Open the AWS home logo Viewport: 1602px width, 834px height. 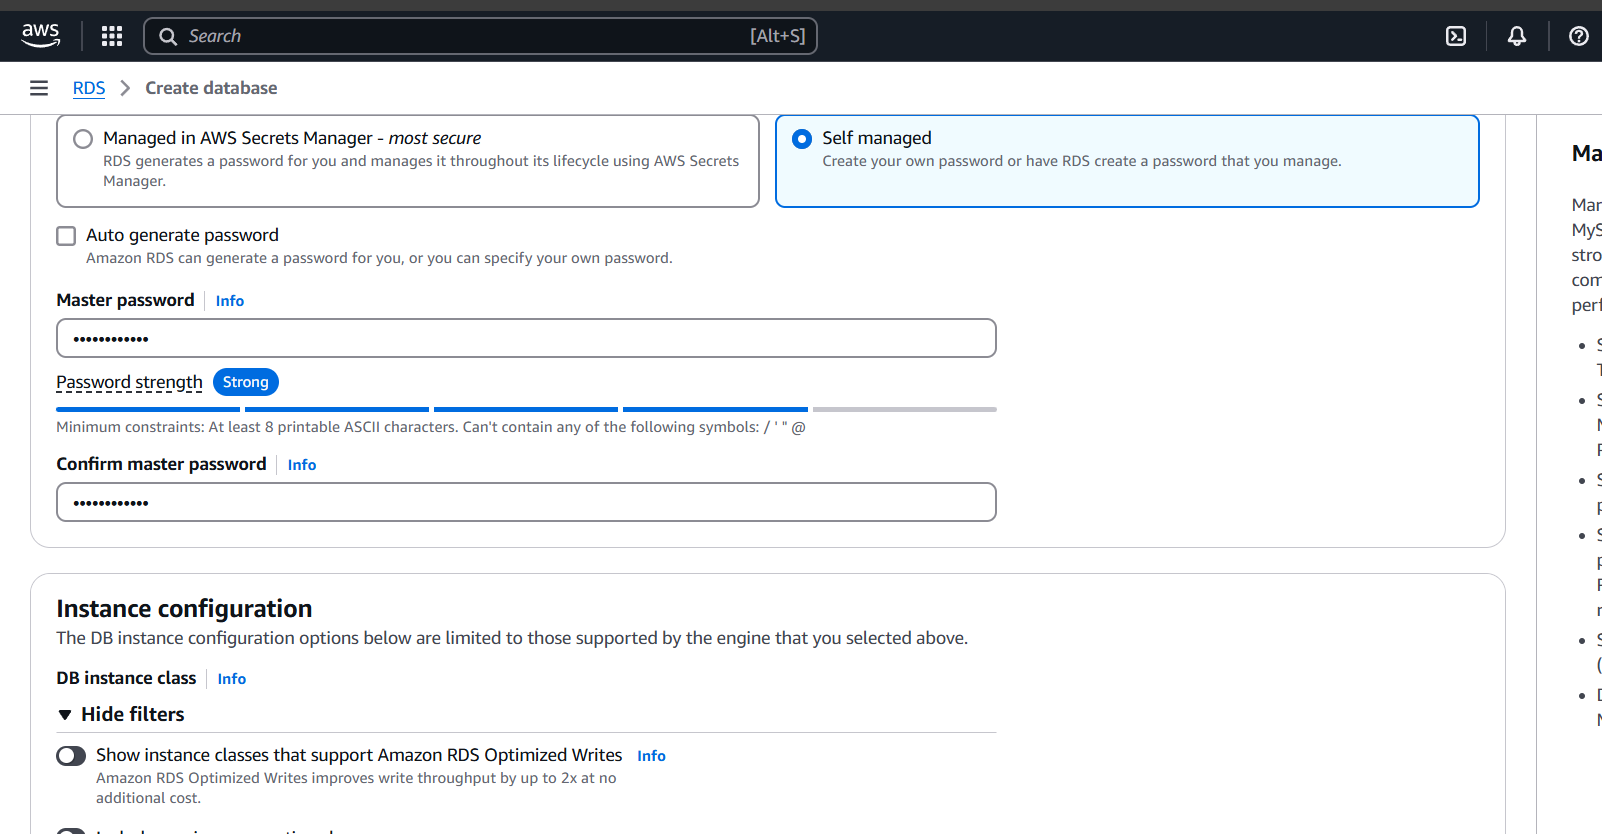[x=41, y=36]
